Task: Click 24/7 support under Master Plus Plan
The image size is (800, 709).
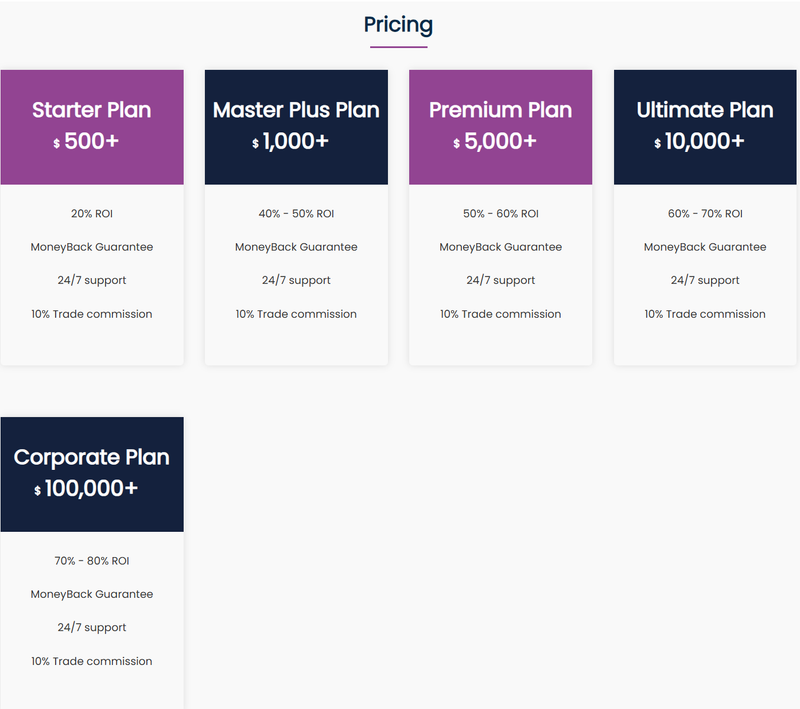Action: point(296,281)
